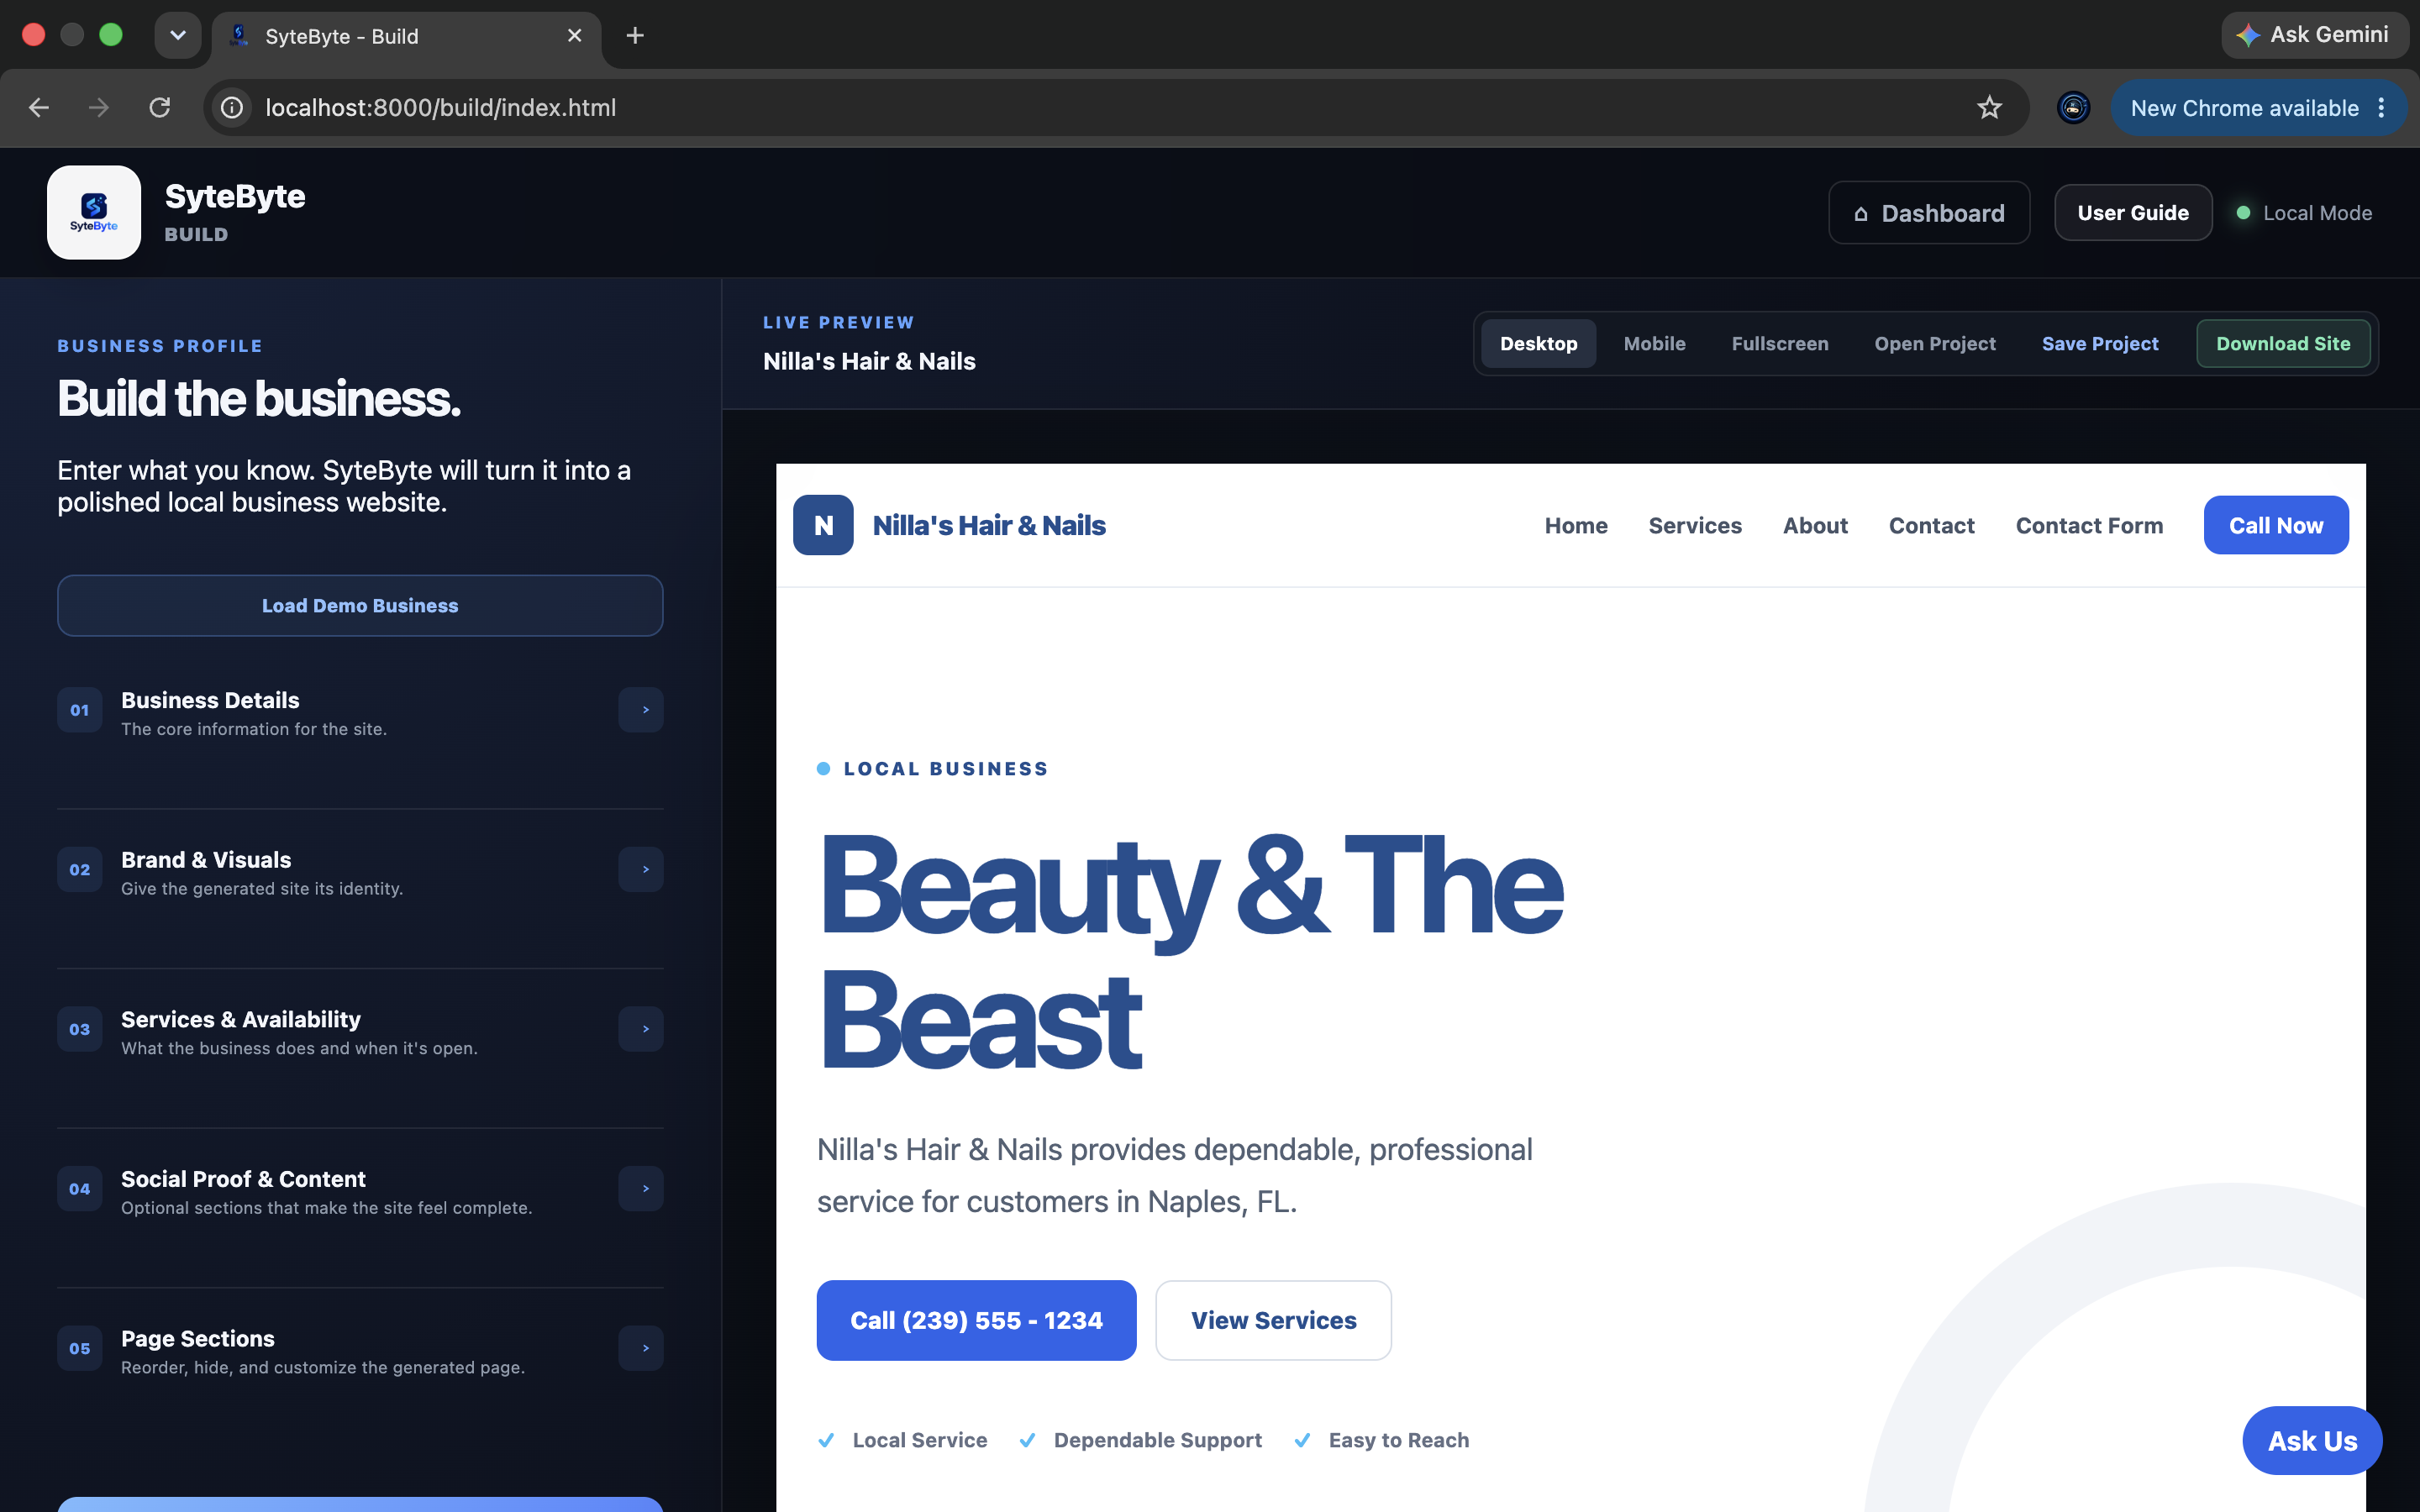
Task: Click the Page Sections title text
Action: click(198, 1338)
